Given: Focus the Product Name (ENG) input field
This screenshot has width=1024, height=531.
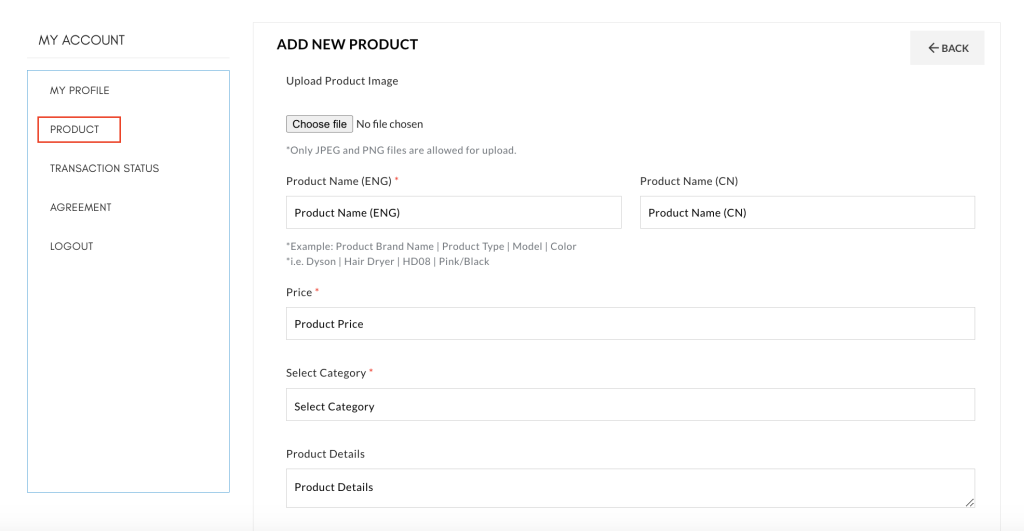Looking at the screenshot, I should tap(454, 212).
